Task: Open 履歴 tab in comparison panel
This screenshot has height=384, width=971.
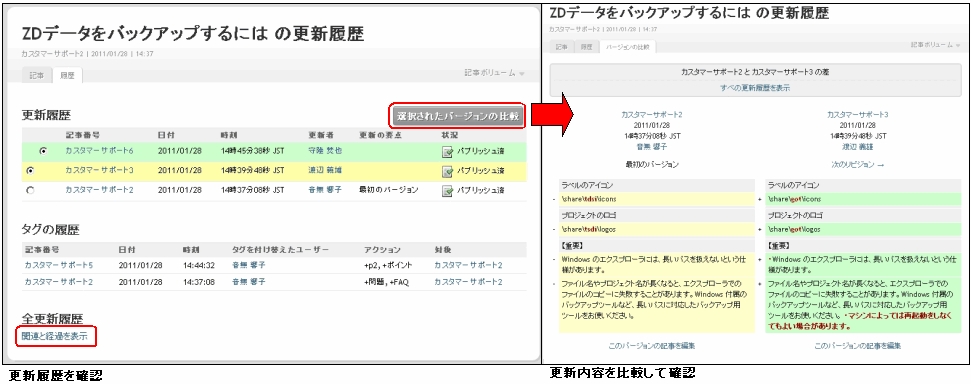Action: [586, 47]
